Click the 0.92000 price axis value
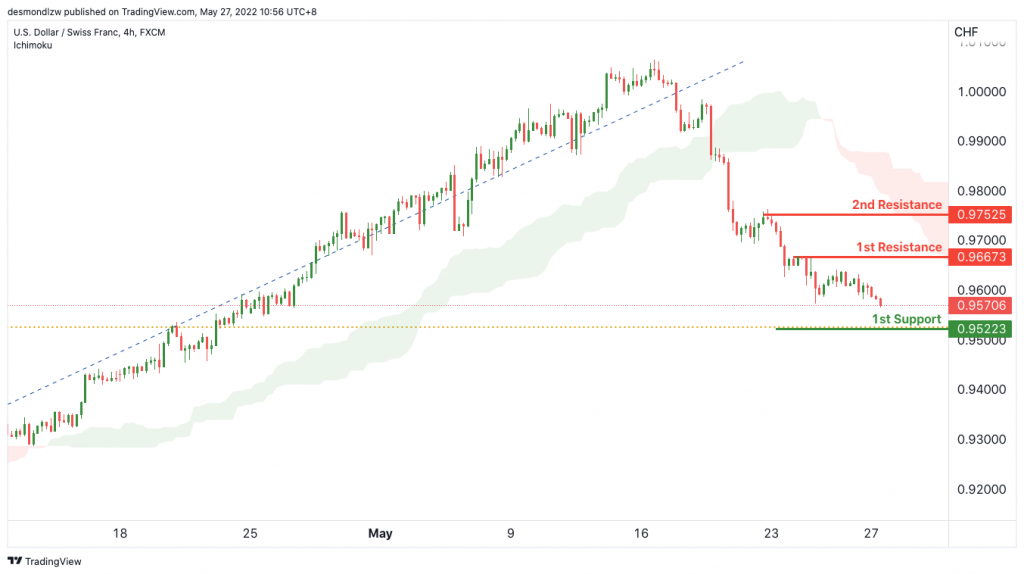 982,489
